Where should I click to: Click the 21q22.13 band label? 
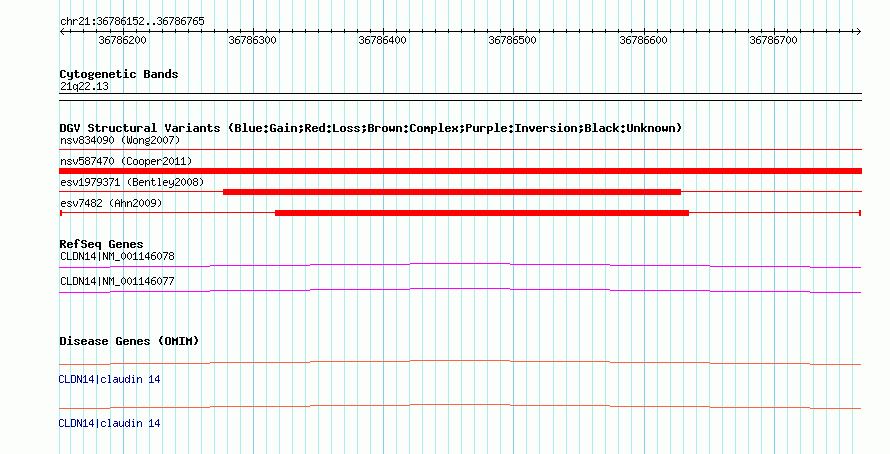click(85, 86)
